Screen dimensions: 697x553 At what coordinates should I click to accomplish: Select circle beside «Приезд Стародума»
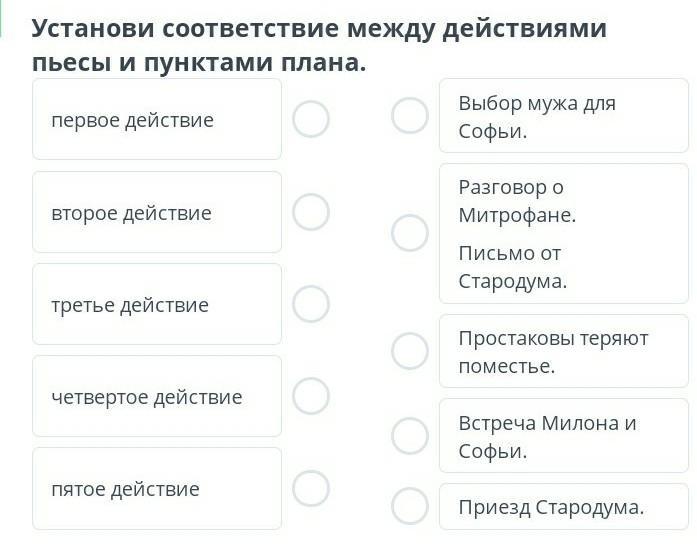[409, 506]
